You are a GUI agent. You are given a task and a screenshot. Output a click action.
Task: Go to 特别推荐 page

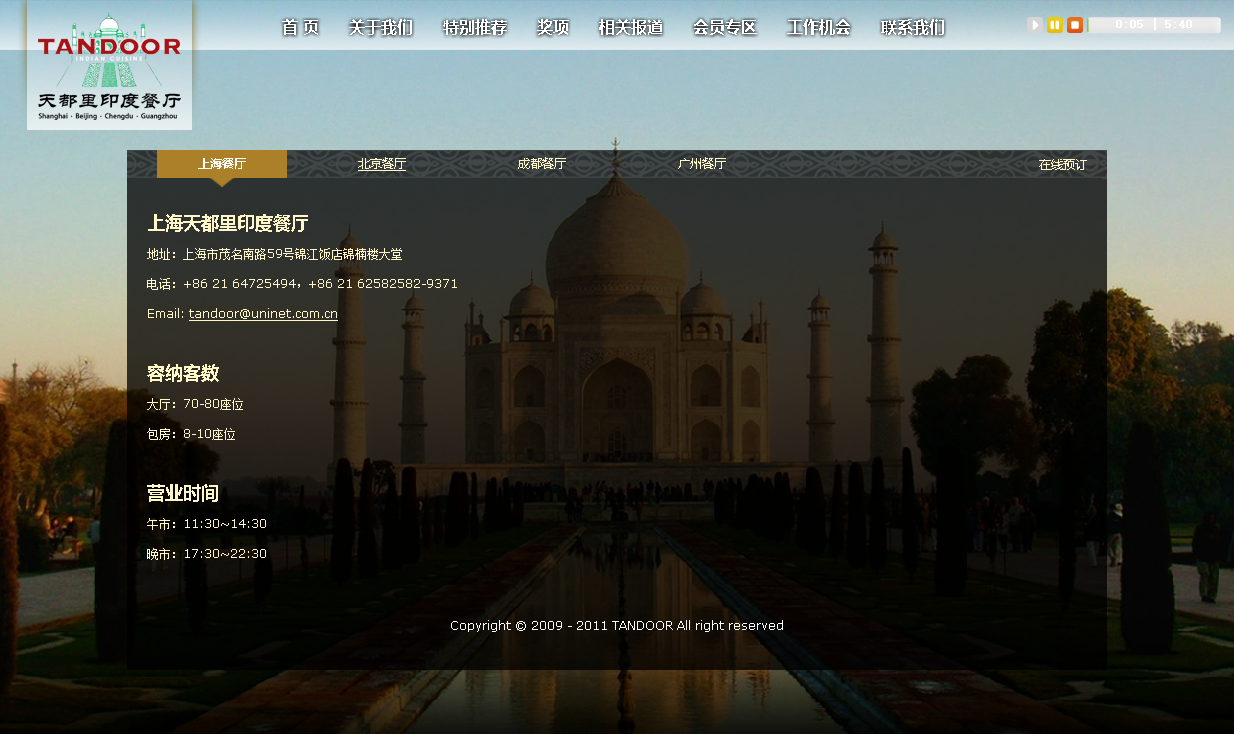(475, 28)
